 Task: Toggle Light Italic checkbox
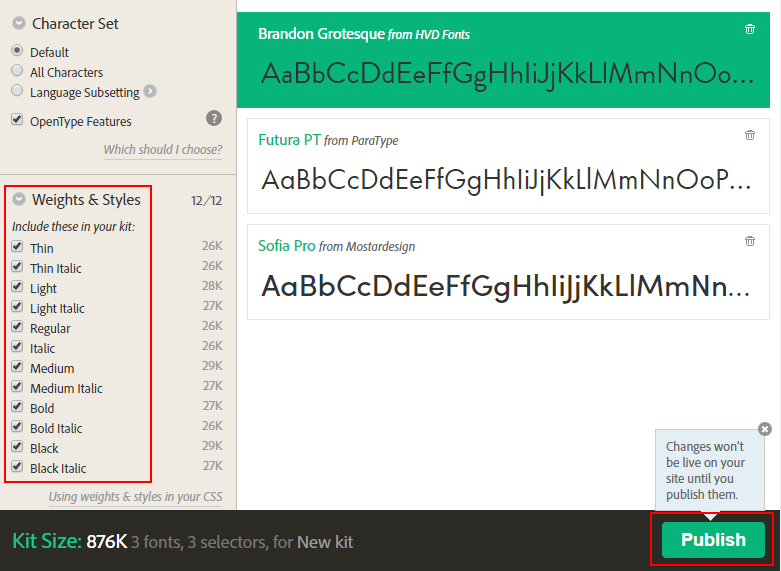point(17,306)
